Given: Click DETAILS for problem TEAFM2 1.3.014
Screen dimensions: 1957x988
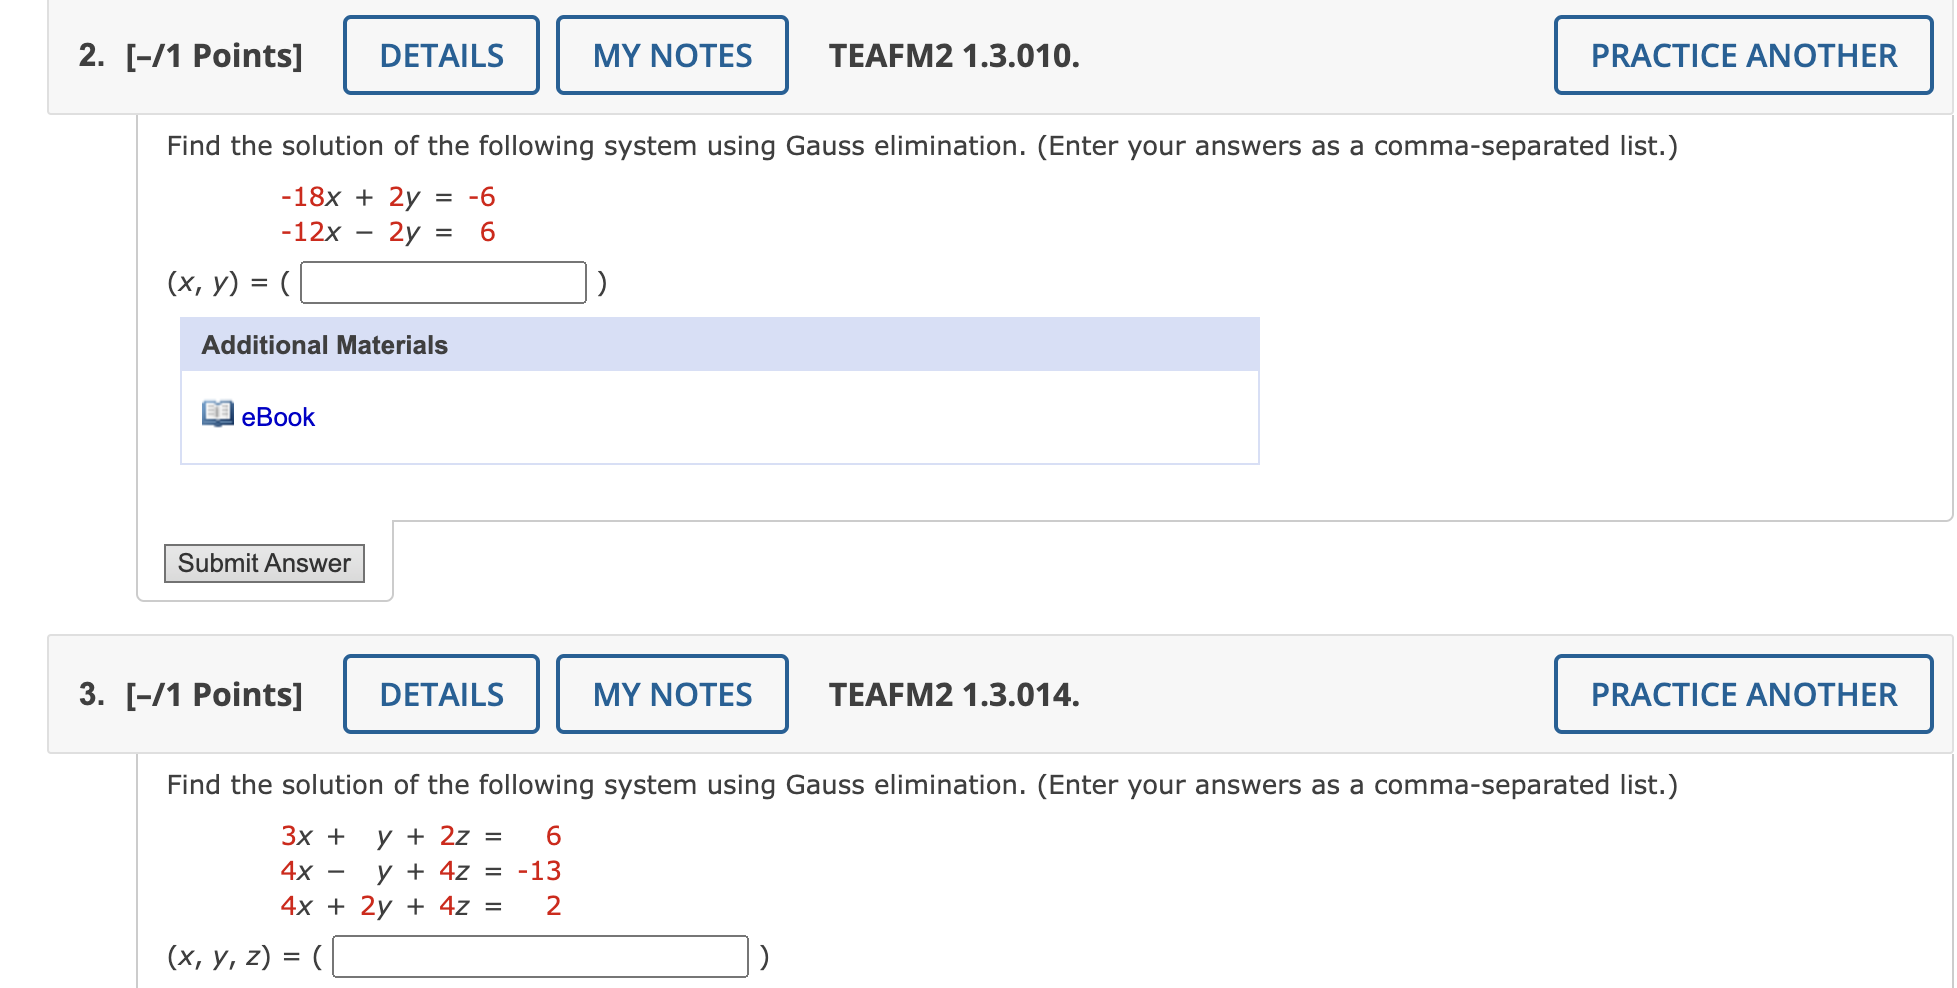Looking at the screenshot, I should click(x=441, y=693).
